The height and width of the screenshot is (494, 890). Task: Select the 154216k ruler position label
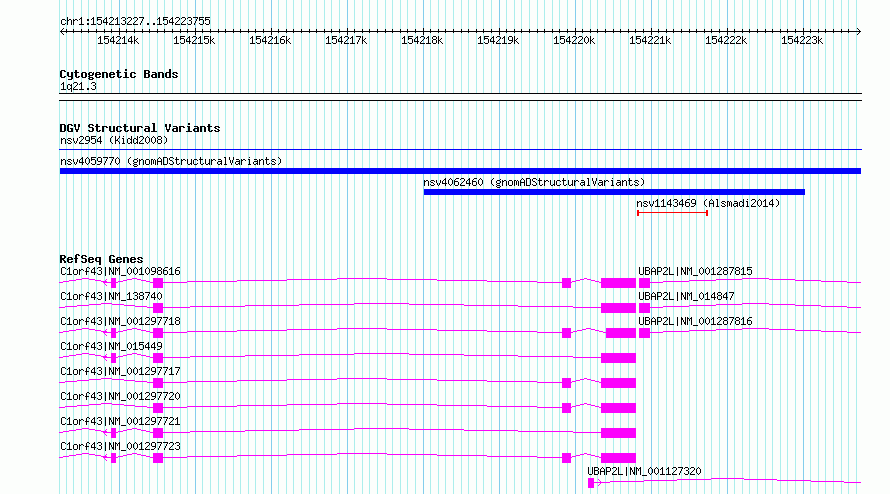pos(270,40)
